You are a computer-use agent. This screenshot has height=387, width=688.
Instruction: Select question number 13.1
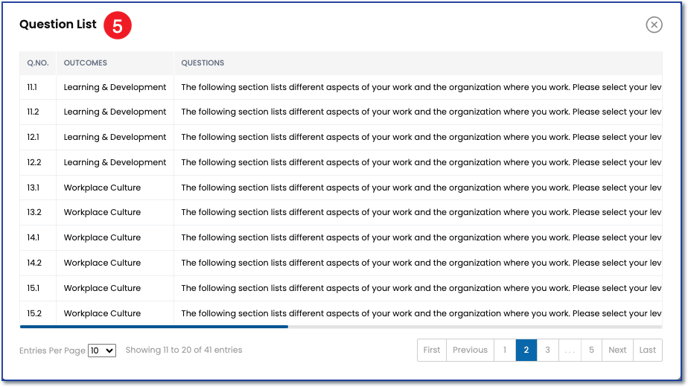coord(33,187)
